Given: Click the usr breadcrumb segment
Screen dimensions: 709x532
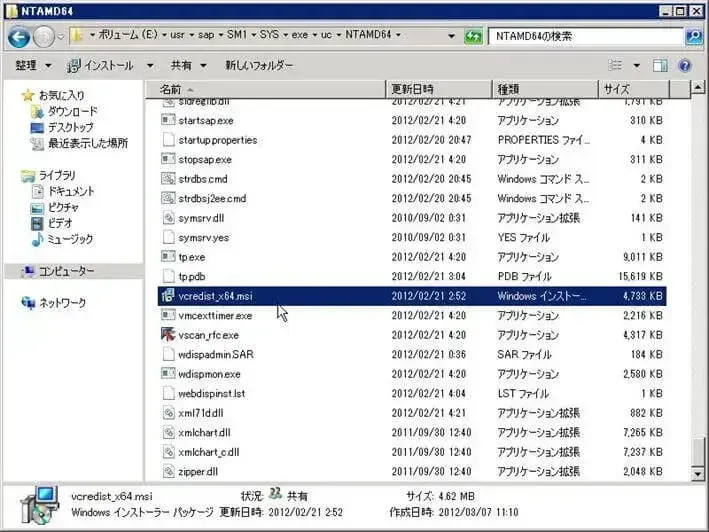Looking at the screenshot, I should click(177, 35).
